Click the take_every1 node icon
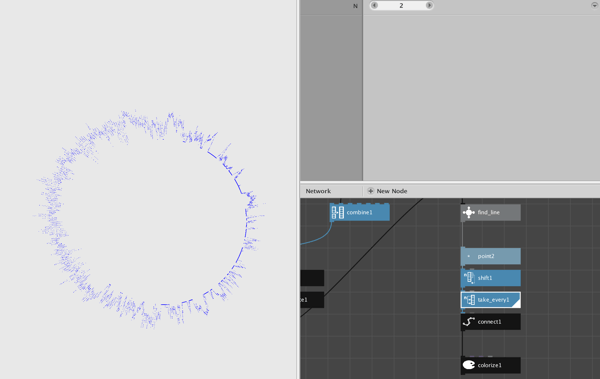The image size is (600, 379). pos(469,300)
